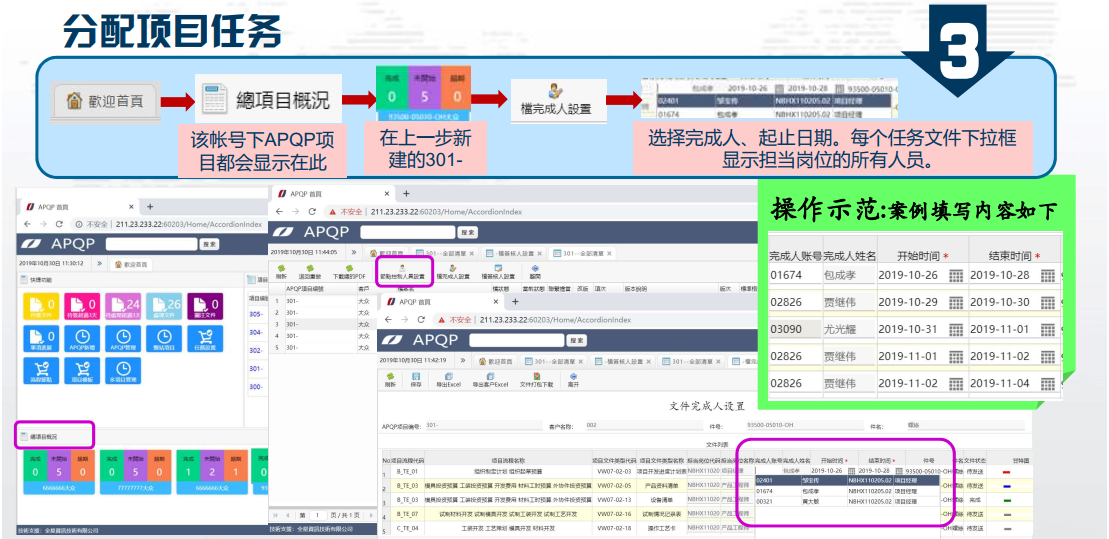
Task: Click account cell 03090 in the example table
Action: (x=794, y=329)
